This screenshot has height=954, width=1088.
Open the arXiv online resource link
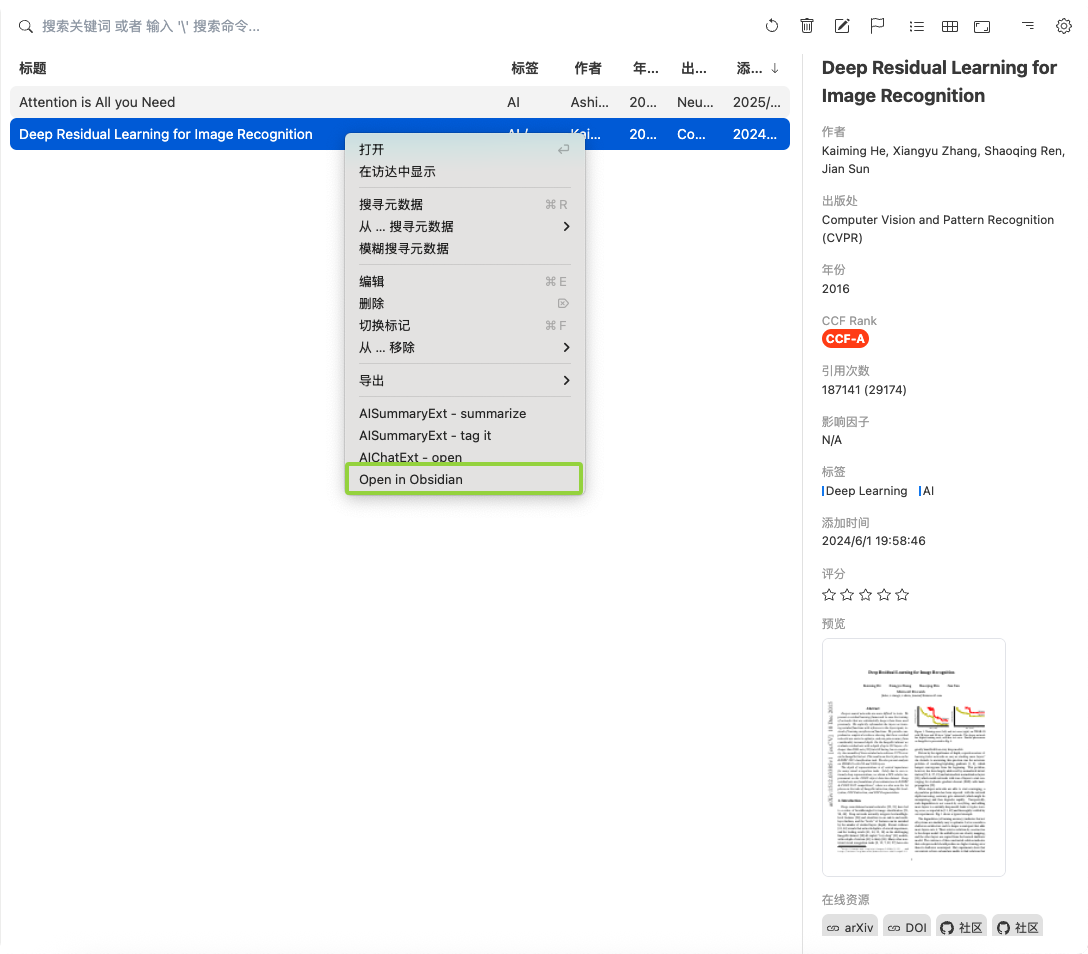pyautogui.click(x=849, y=927)
